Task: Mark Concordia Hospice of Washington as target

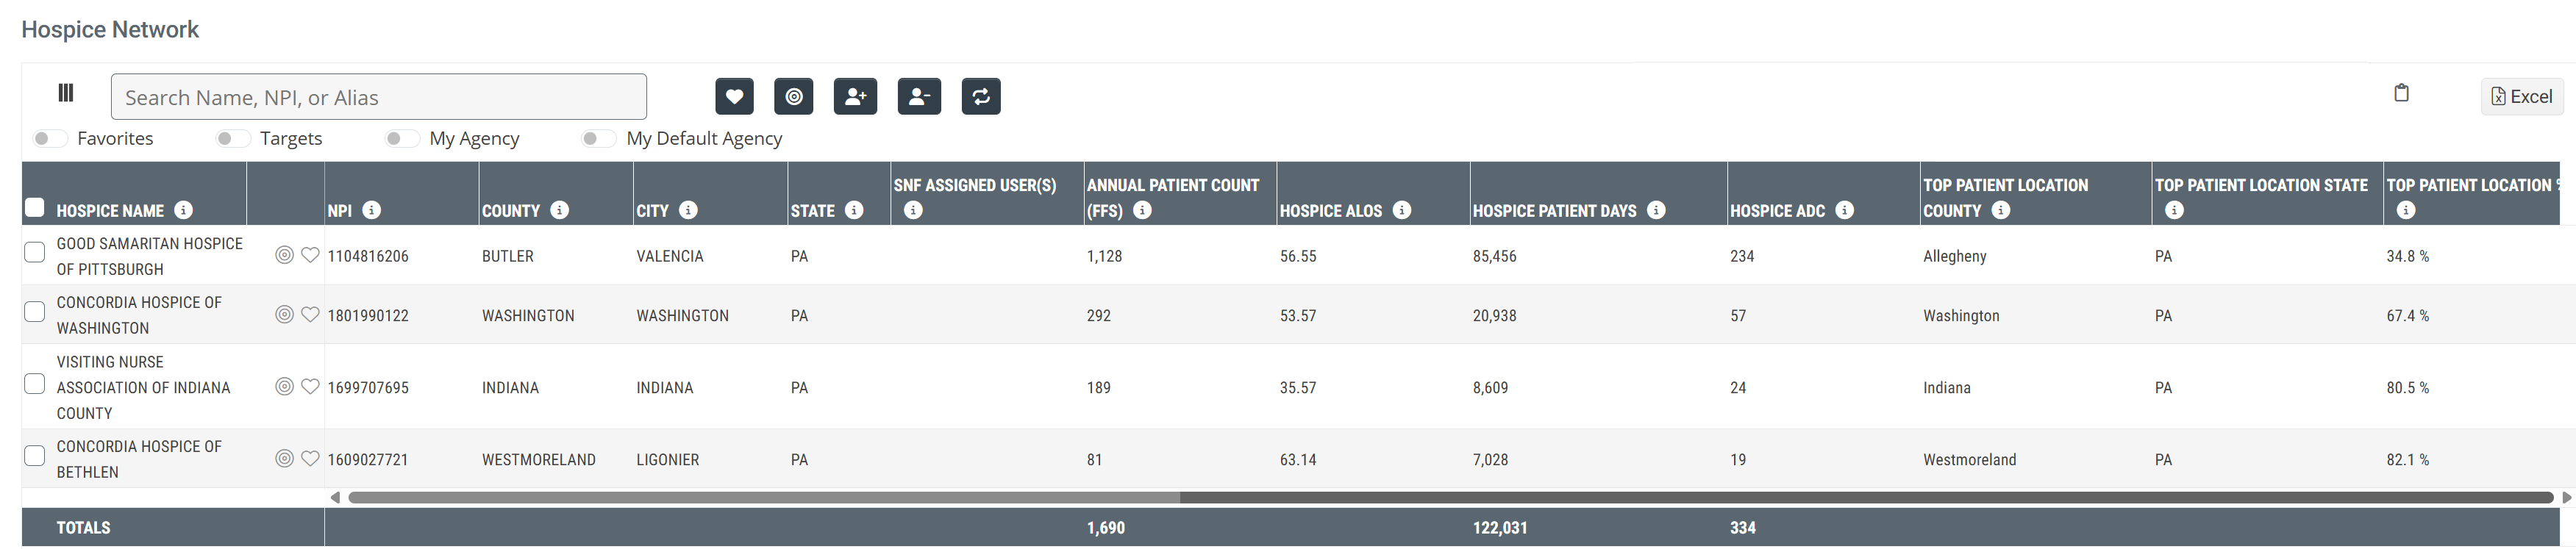Action: click(x=284, y=315)
